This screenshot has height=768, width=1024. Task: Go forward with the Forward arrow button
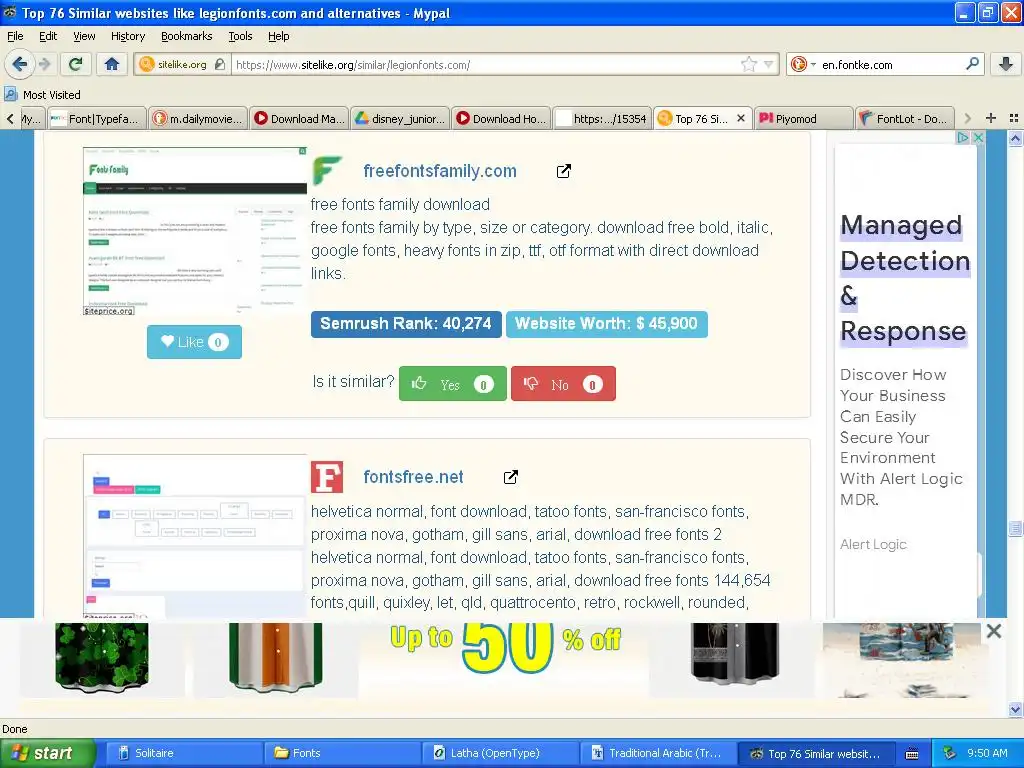45,64
